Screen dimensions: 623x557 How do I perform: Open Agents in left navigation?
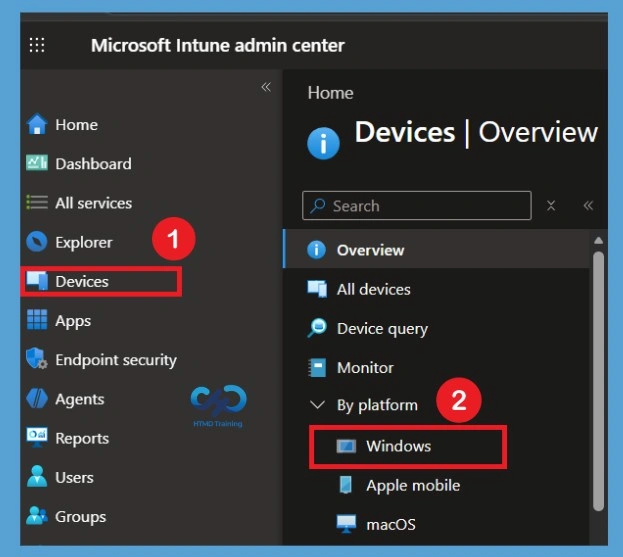click(79, 399)
